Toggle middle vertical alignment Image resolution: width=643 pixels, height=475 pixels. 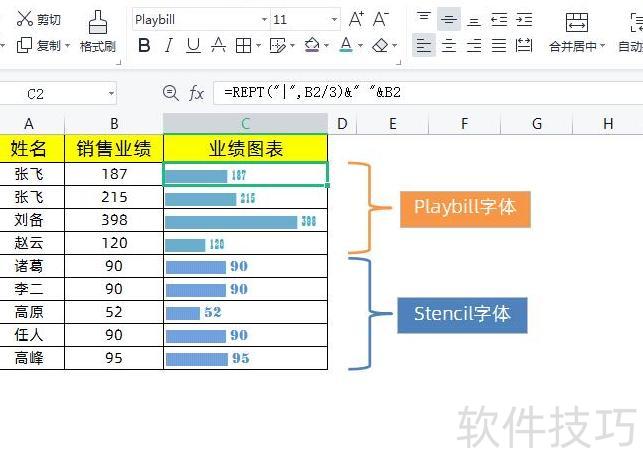tap(449, 19)
